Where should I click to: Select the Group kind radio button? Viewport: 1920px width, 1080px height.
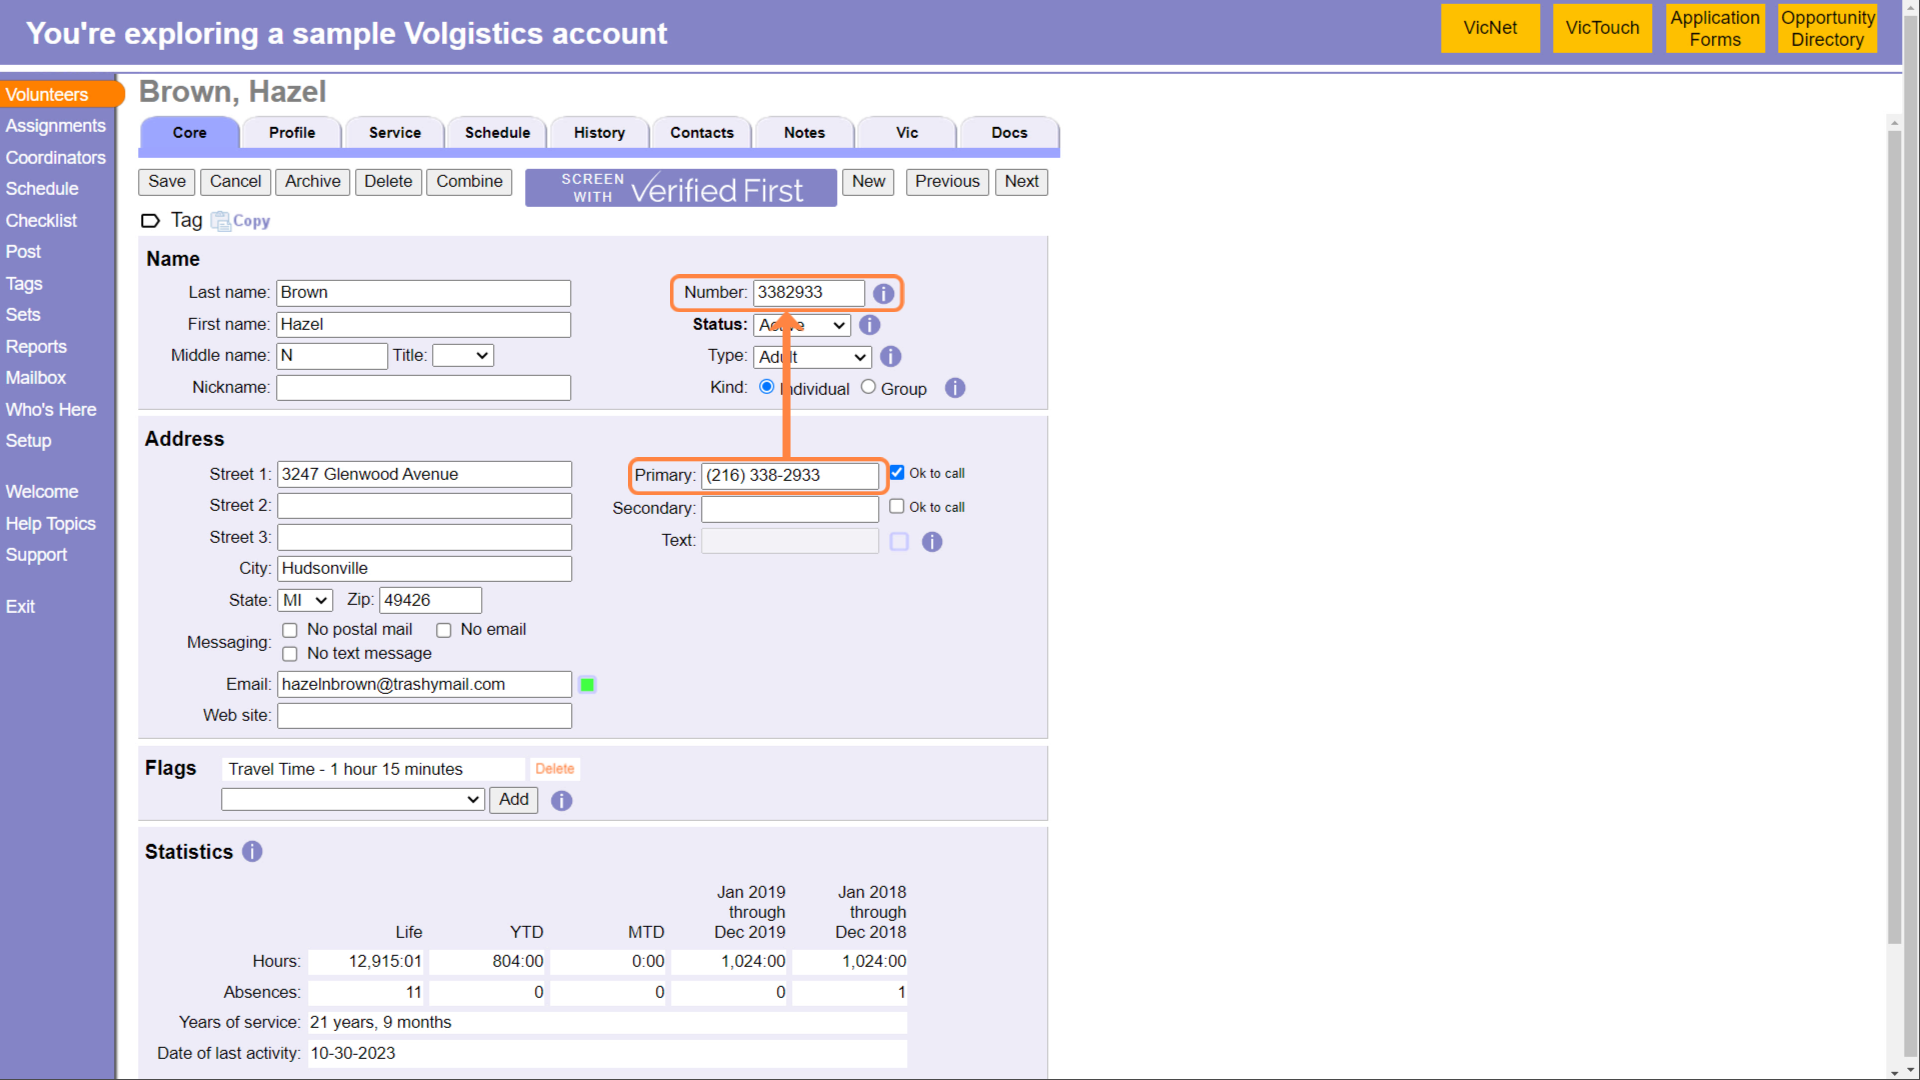click(x=868, y=387)
